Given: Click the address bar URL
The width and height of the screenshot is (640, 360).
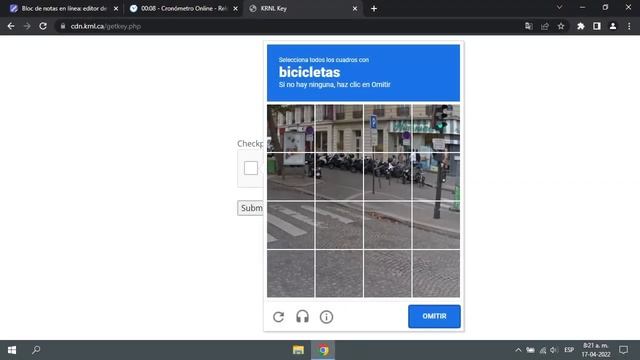Looking at the screenshot, I should click(106, 26).
